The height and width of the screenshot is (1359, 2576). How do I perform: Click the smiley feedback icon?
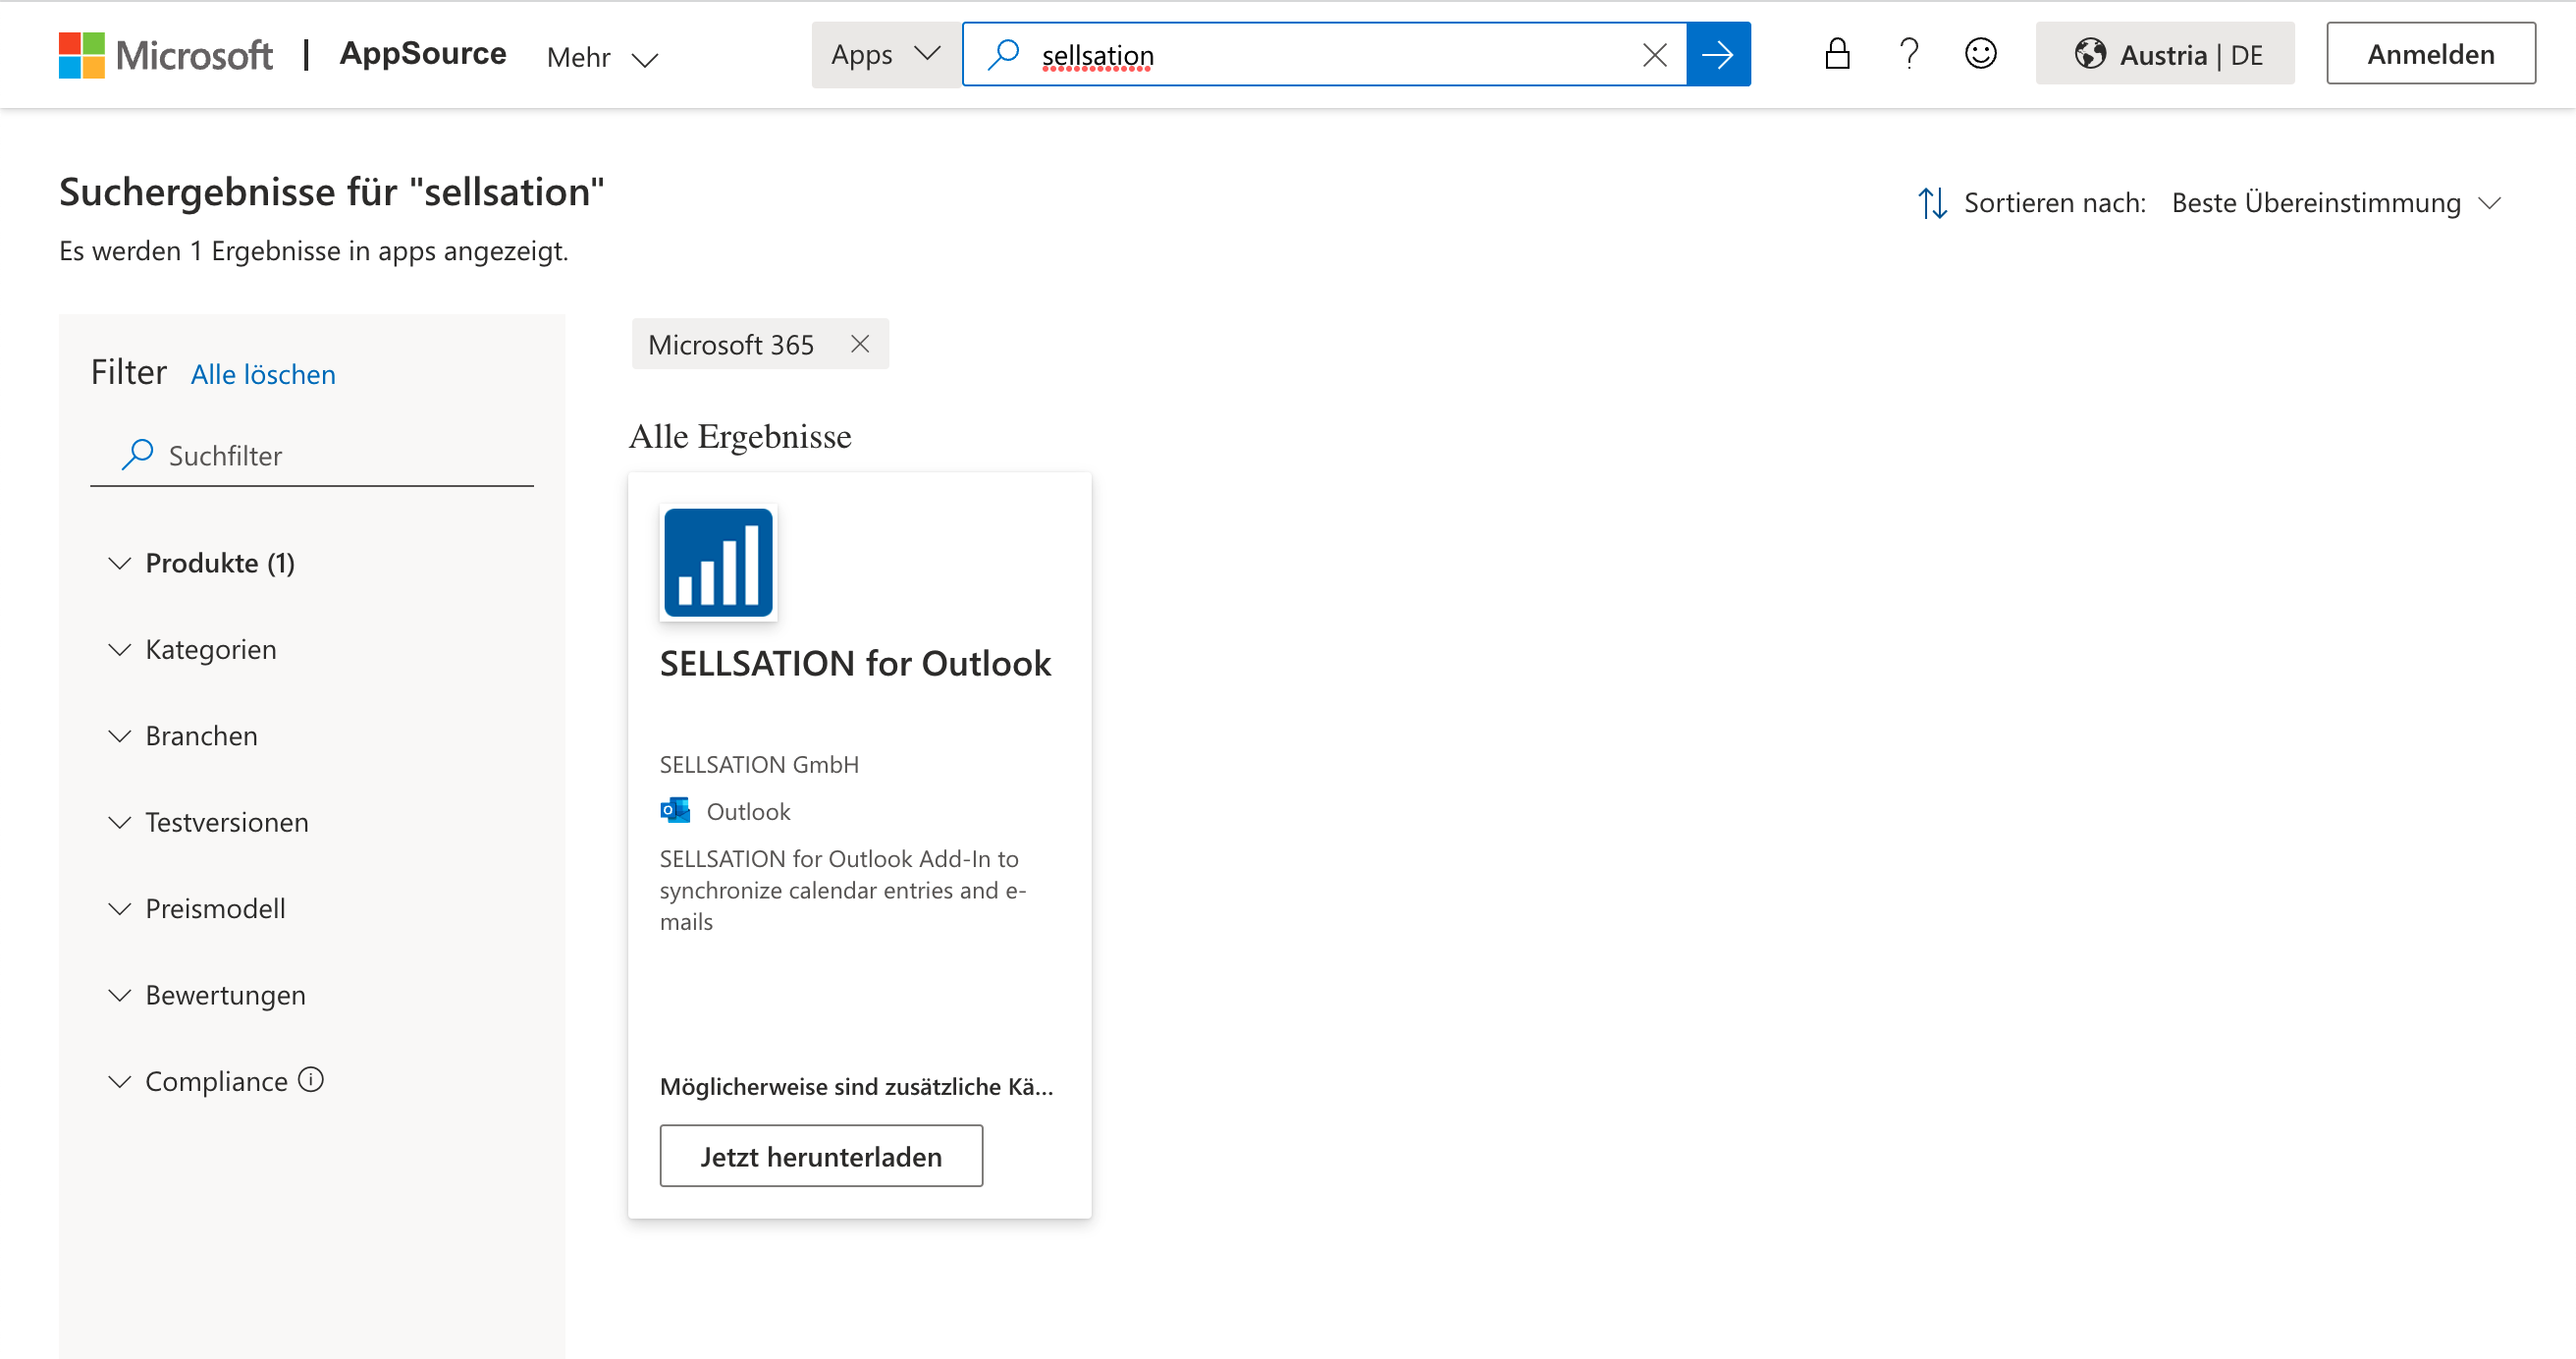click(1980, 54)
